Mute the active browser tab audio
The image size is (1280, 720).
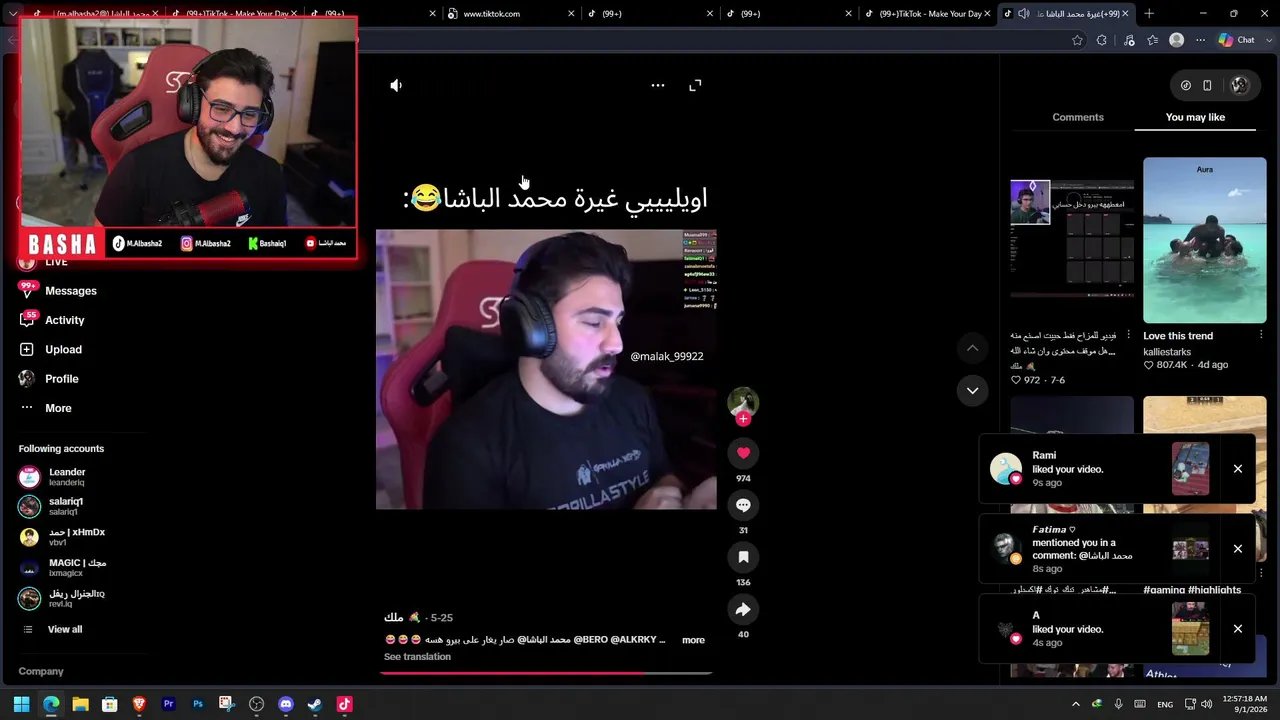[x=1023, y=14]
